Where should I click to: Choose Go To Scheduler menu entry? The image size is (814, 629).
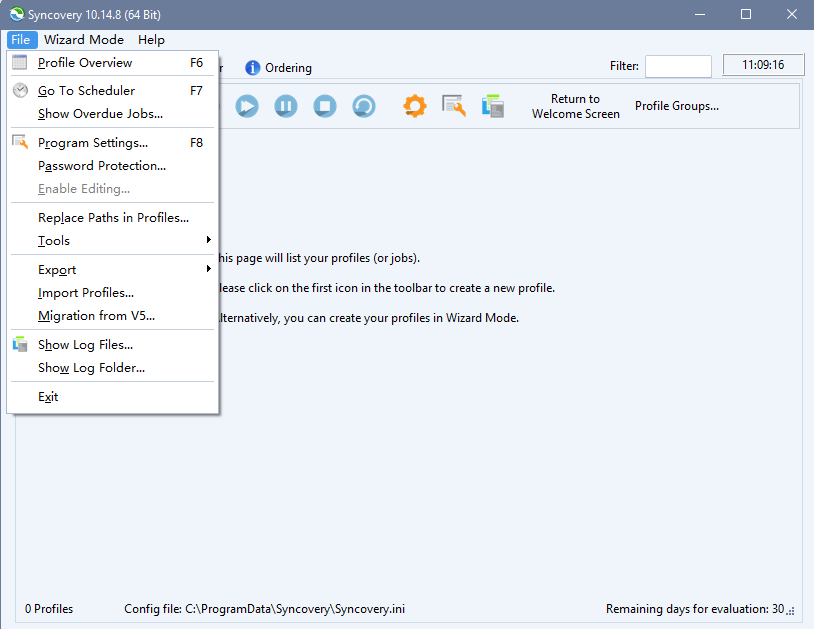[86, 91]
